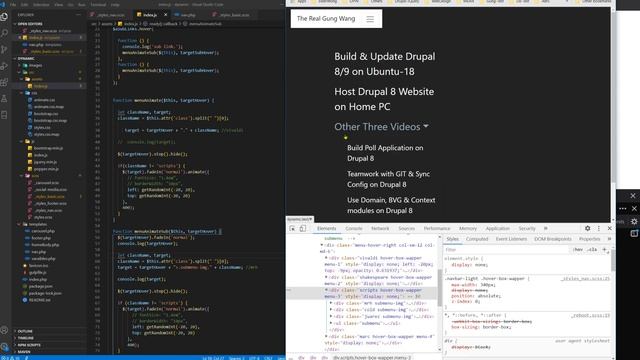Viewport: 640px width, 360px height.
Task: Open the Extensions view
Action: pyautogui.click(x=4, y=82)
